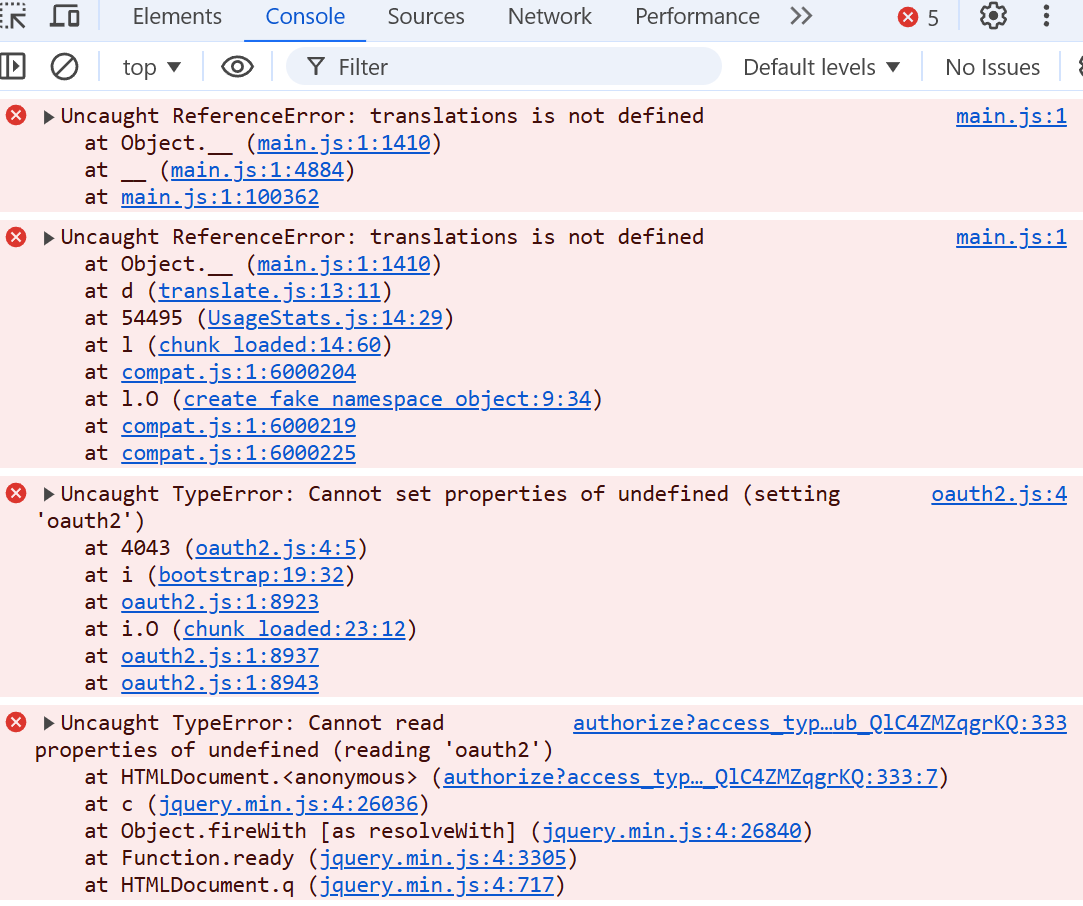Create a live expression with the eye icon
1083x906 pixels.
click(x=237, y=66)
